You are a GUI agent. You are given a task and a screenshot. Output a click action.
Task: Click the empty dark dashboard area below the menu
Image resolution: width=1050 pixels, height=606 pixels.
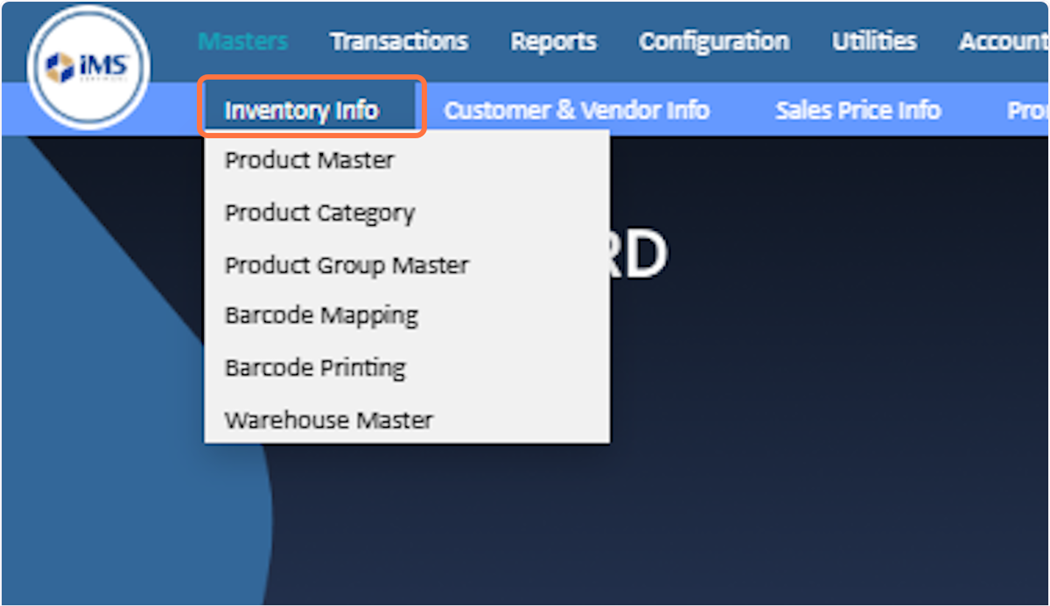pos(700,480)
